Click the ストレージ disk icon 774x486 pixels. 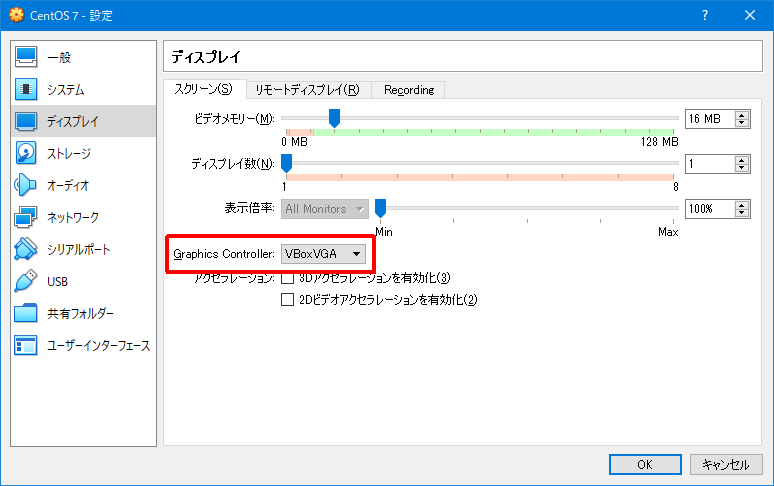click(x=26, y=153)
